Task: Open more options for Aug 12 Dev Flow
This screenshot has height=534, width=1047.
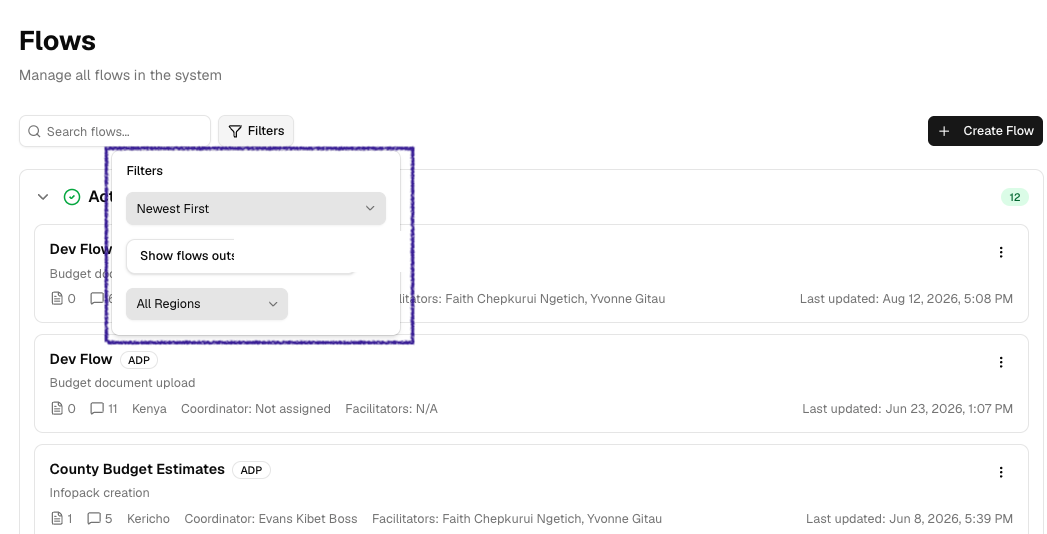Action: tap(1001, 252)
